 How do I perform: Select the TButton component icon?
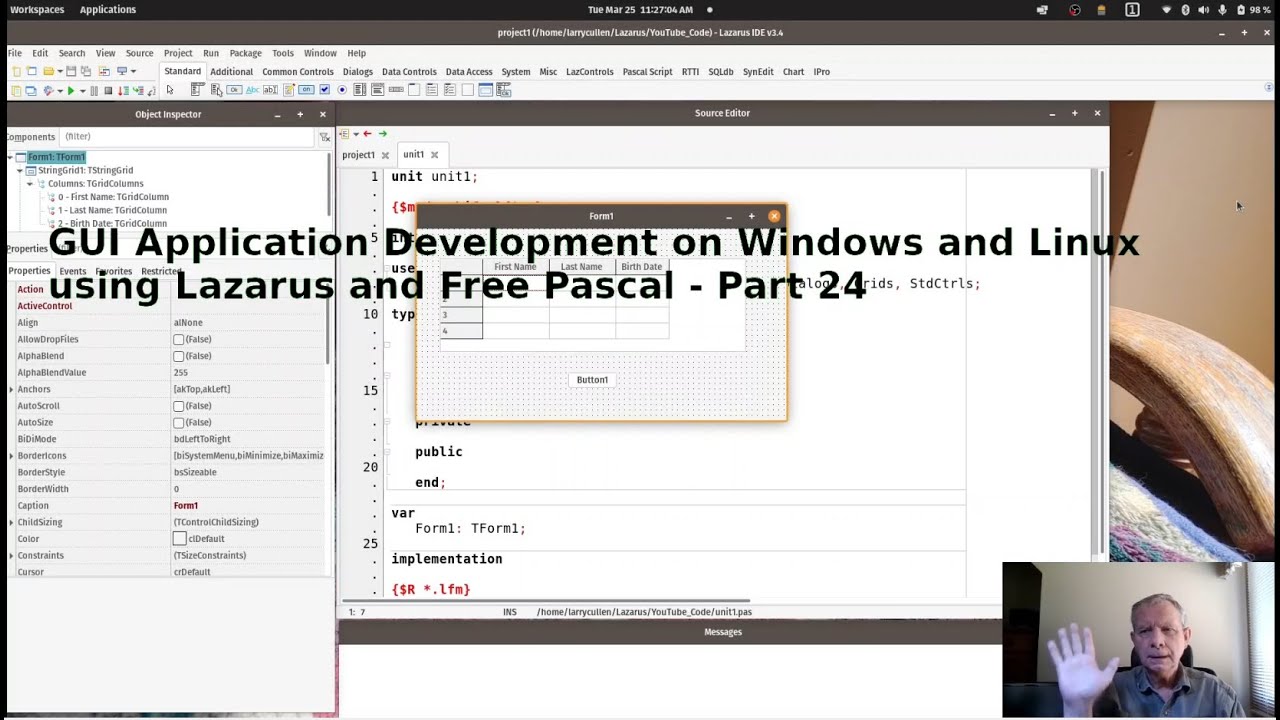[234, 90]
